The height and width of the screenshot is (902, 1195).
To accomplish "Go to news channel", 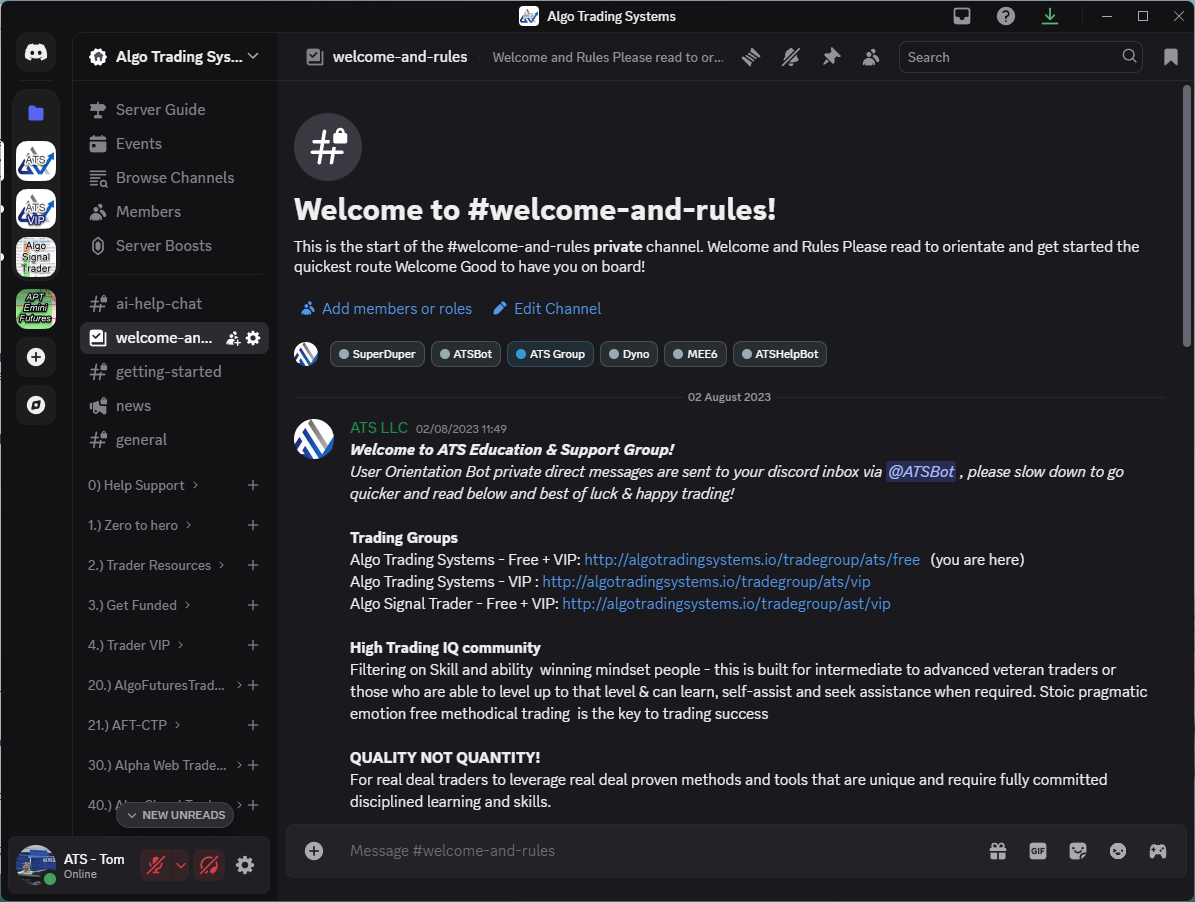I will coord(175,406).
